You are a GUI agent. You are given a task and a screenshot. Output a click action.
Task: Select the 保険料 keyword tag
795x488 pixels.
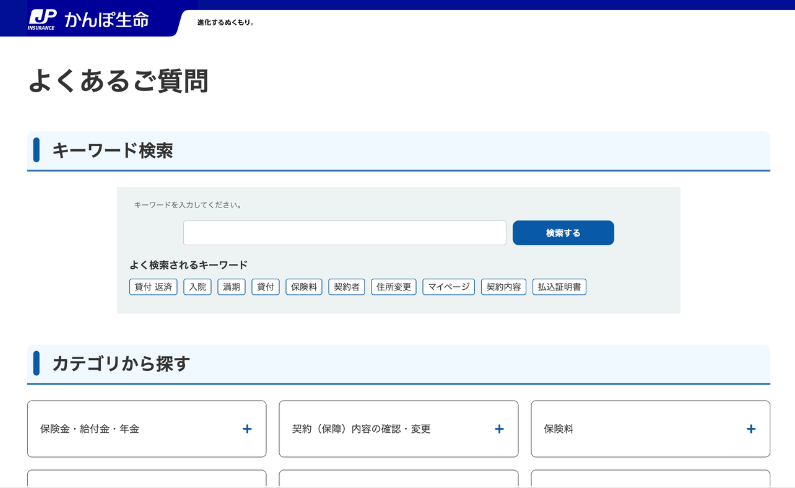pos(304,287)
